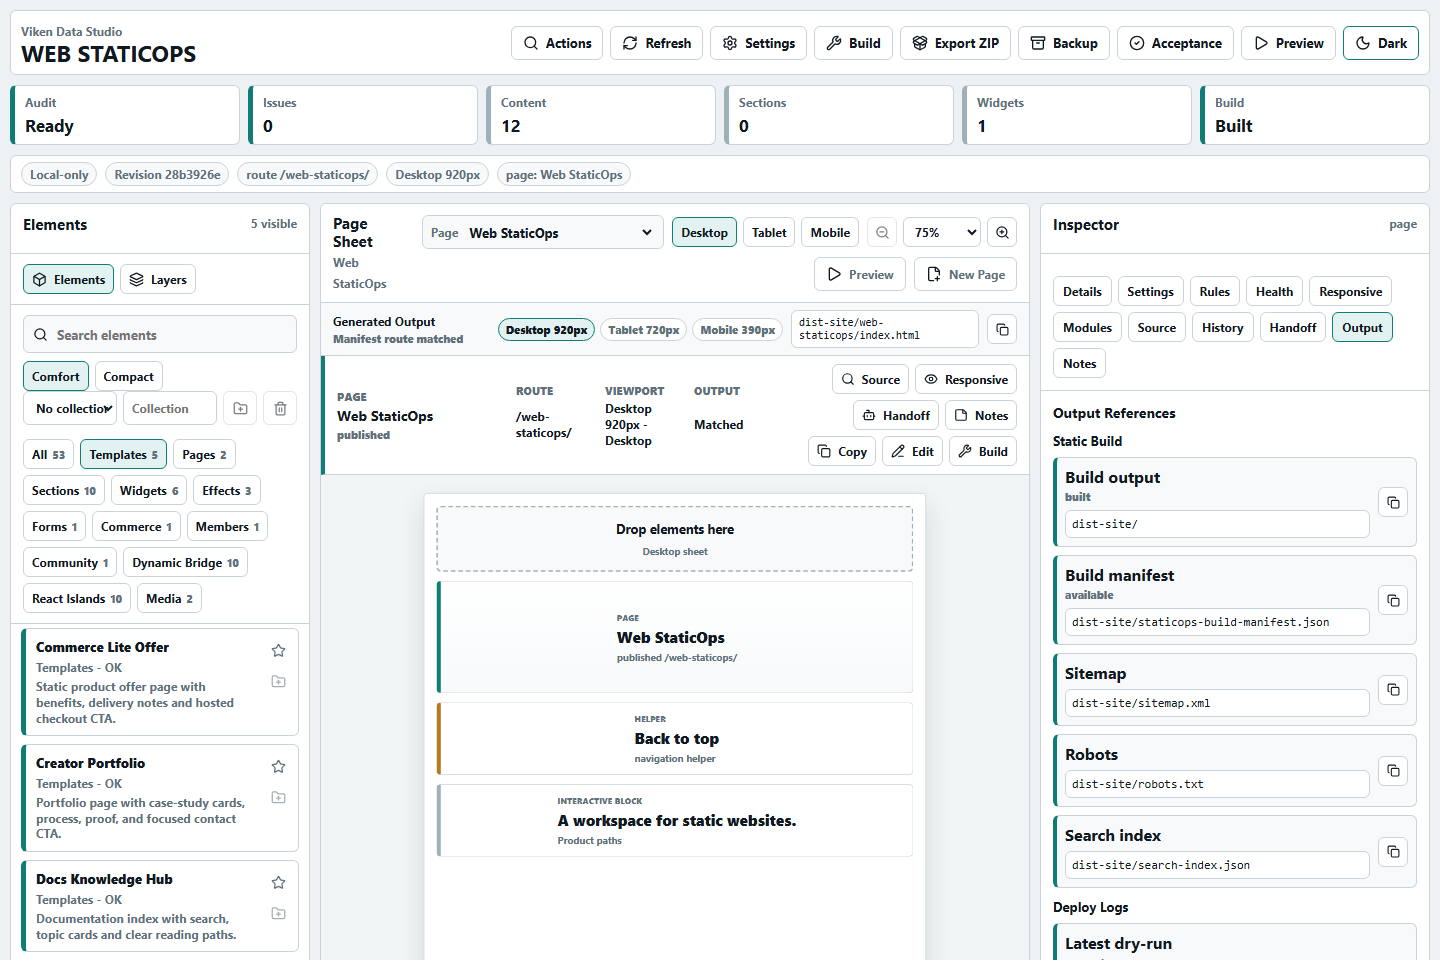1440x960 pixels.
Task: Favorite Creator Portfolio template star
Action: tap(279, 767)
